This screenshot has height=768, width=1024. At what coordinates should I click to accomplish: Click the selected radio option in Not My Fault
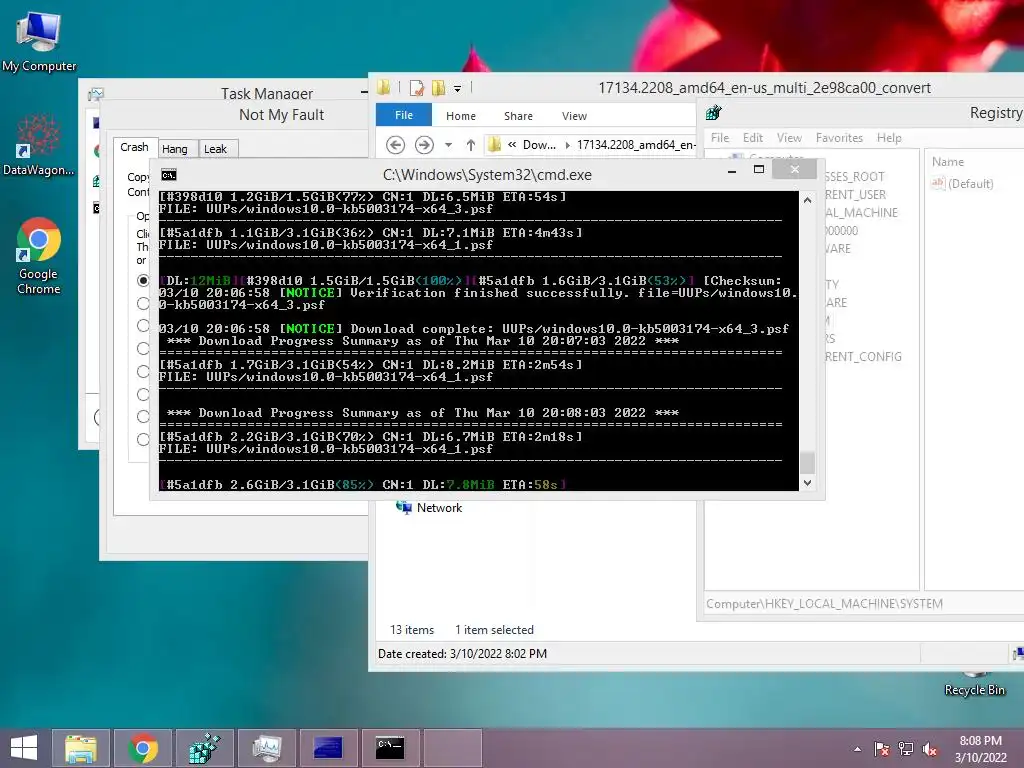pos(143,280)
